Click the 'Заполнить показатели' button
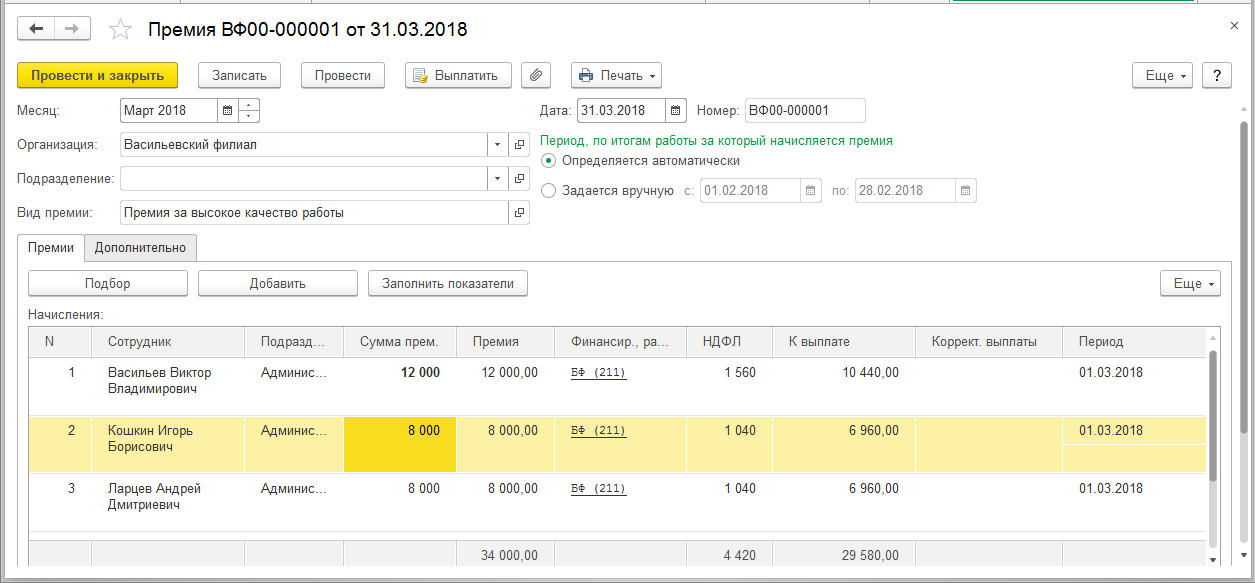The width and height of the screenshot is (1255, 583). tap(447, 283)
